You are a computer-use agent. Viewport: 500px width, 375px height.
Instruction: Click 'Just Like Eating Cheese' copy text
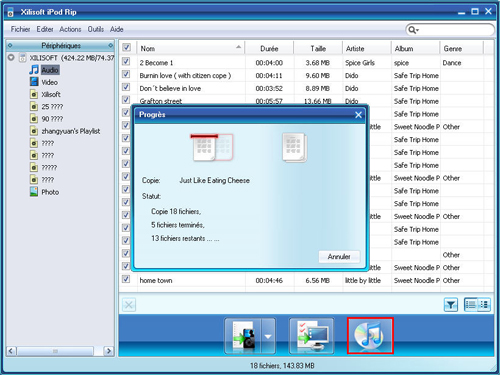click(214, 180)
